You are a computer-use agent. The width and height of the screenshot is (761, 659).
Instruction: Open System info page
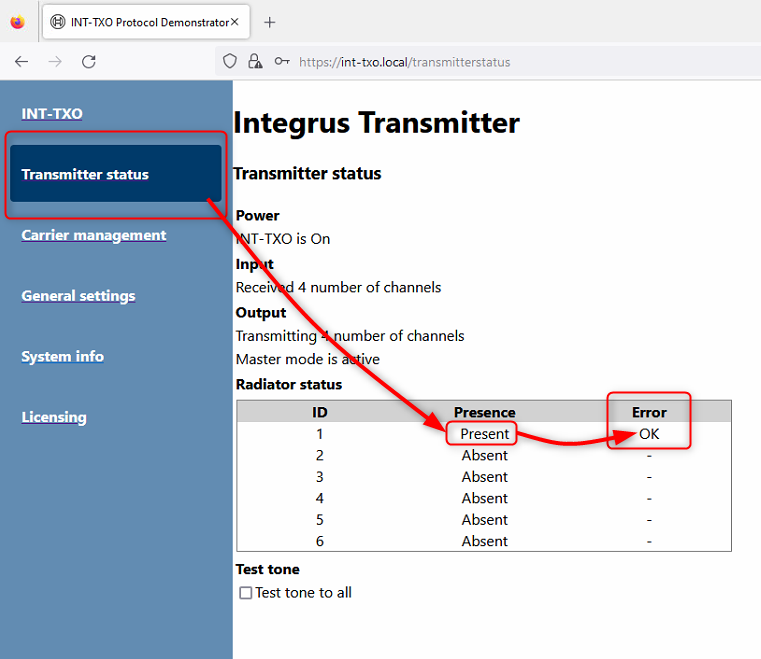pyautogui.click(x=63, y=356)
